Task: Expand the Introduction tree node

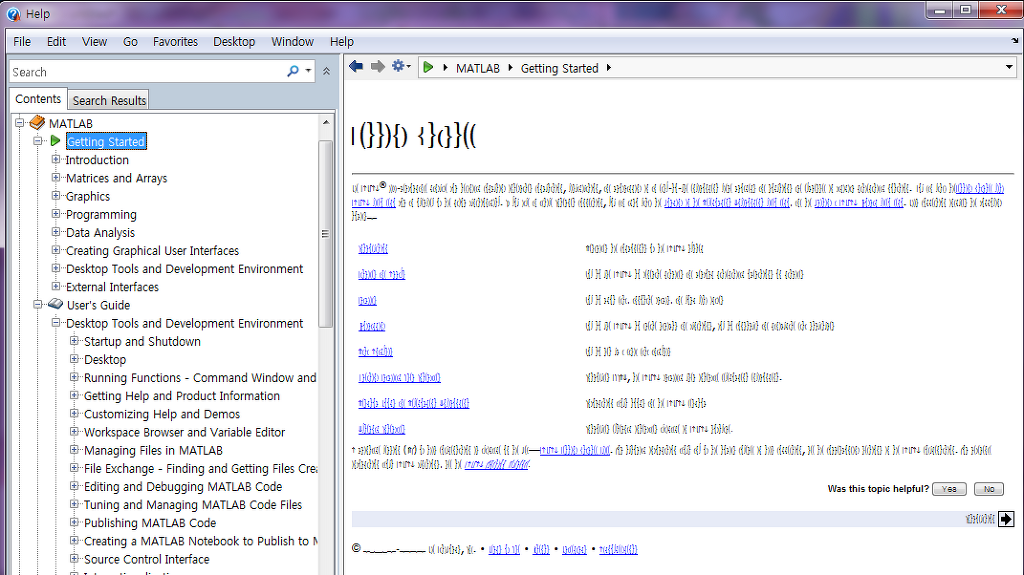Action: click(x=56, y=159)
